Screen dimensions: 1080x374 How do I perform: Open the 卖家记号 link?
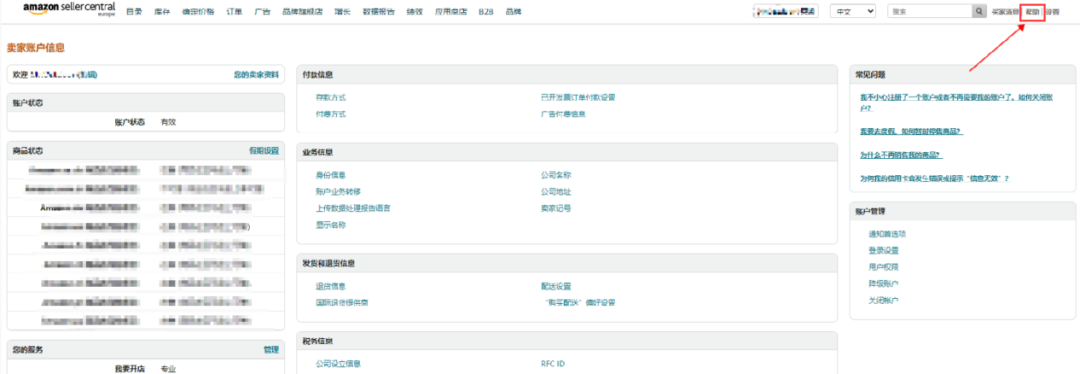(556, 208)
